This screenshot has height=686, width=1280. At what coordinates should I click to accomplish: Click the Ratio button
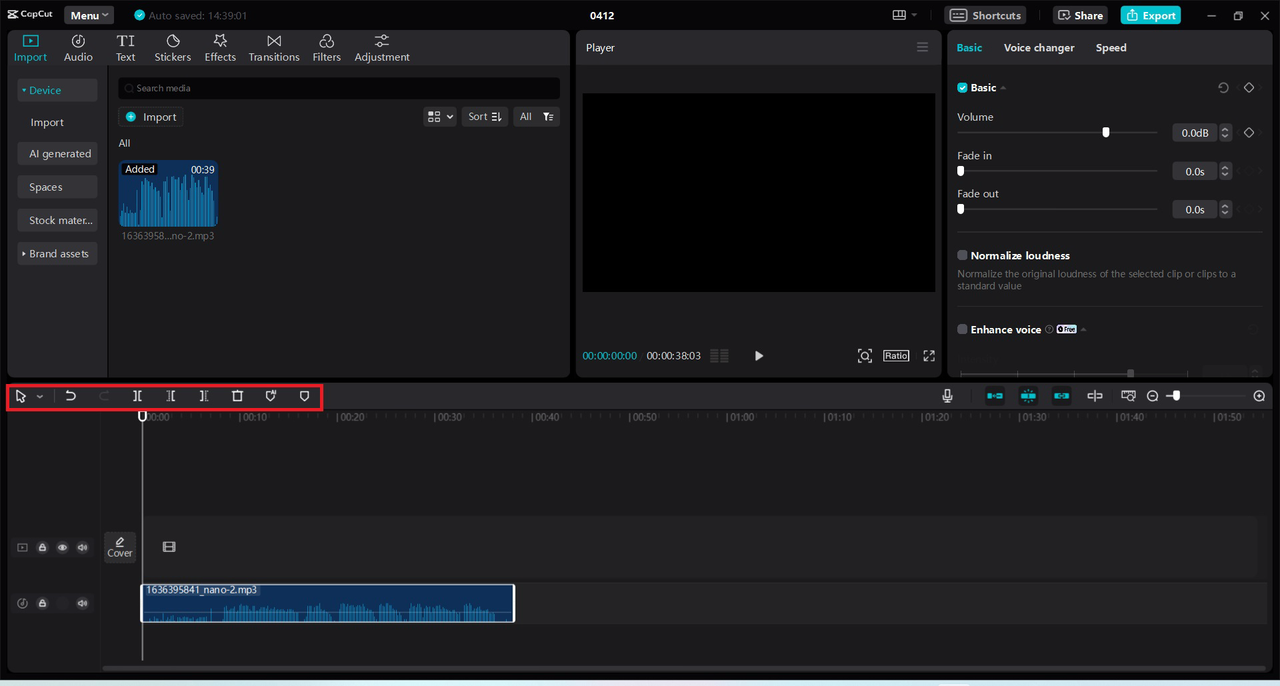click(896, 356)
